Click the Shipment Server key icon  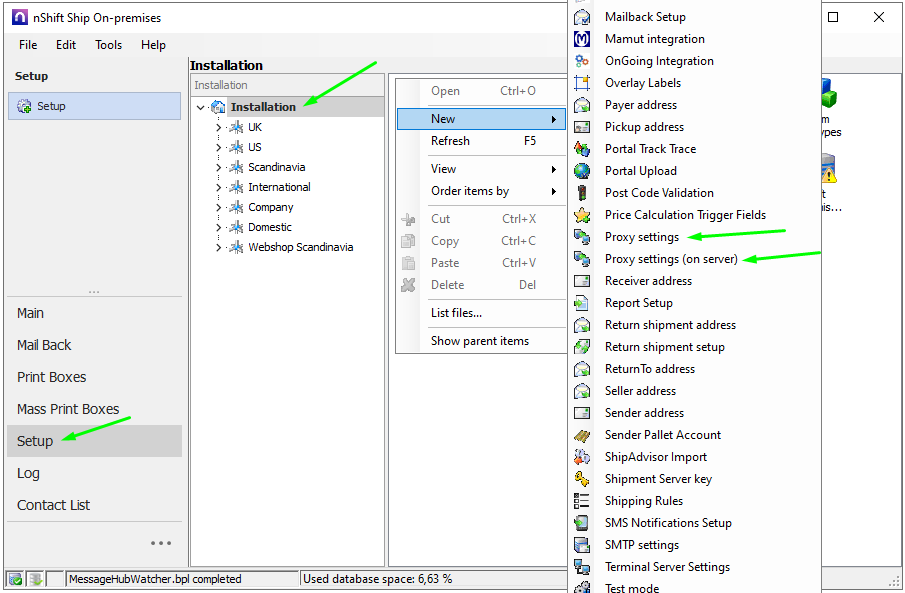coord(582,479)
